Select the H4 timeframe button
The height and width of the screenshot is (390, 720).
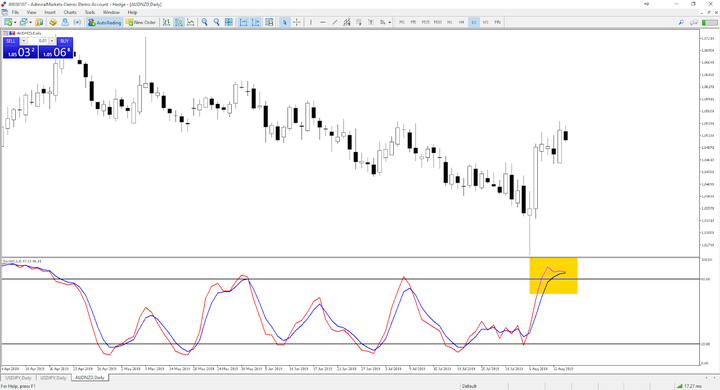coord(461,22)
